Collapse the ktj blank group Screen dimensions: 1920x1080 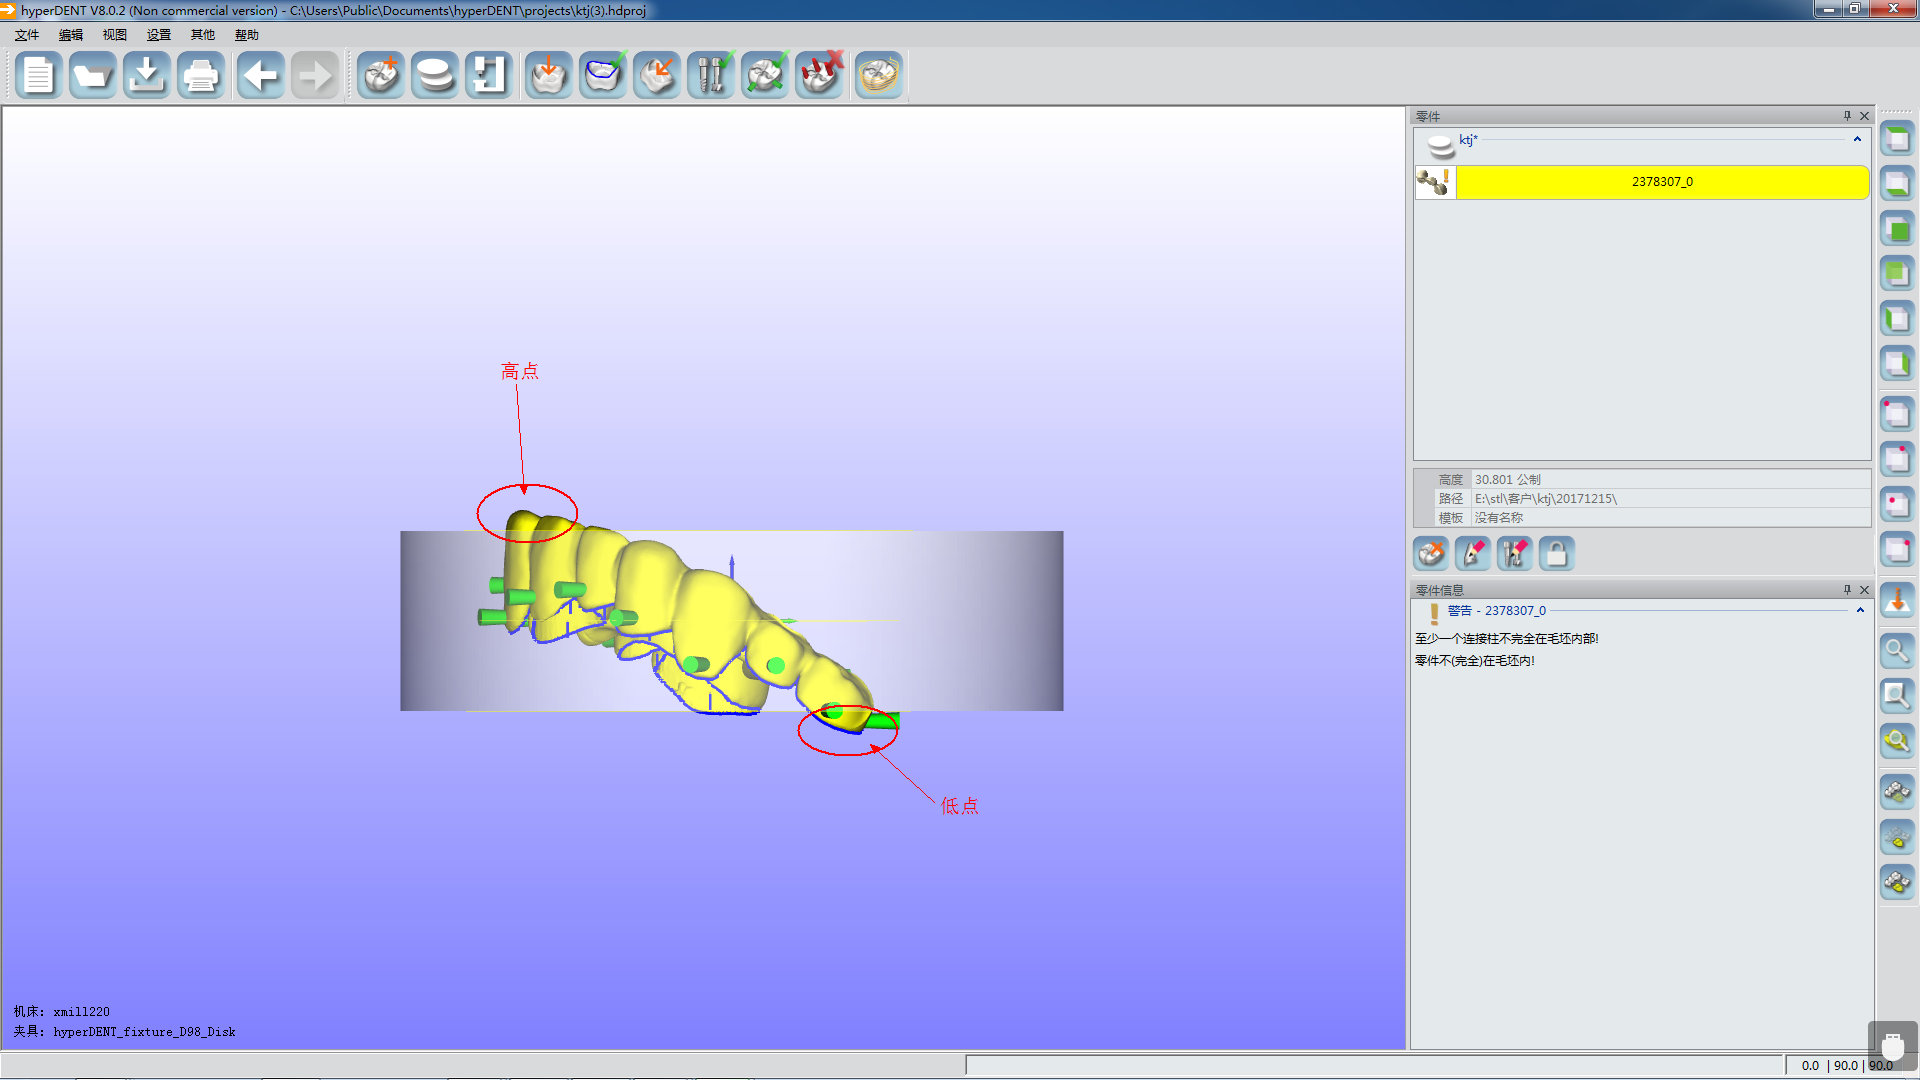point(1857,140)
